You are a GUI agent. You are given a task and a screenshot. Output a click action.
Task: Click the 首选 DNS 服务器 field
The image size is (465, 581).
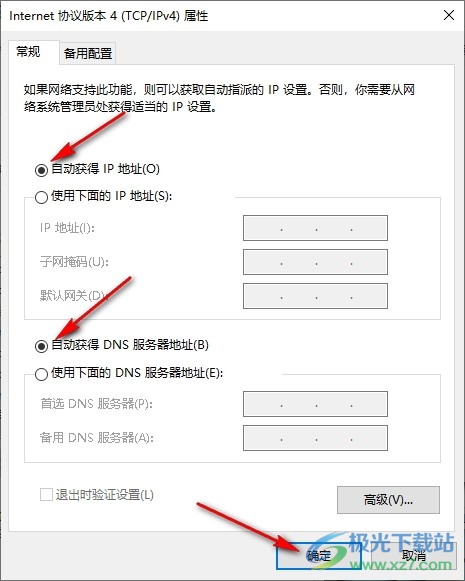[x=315, y=404]
